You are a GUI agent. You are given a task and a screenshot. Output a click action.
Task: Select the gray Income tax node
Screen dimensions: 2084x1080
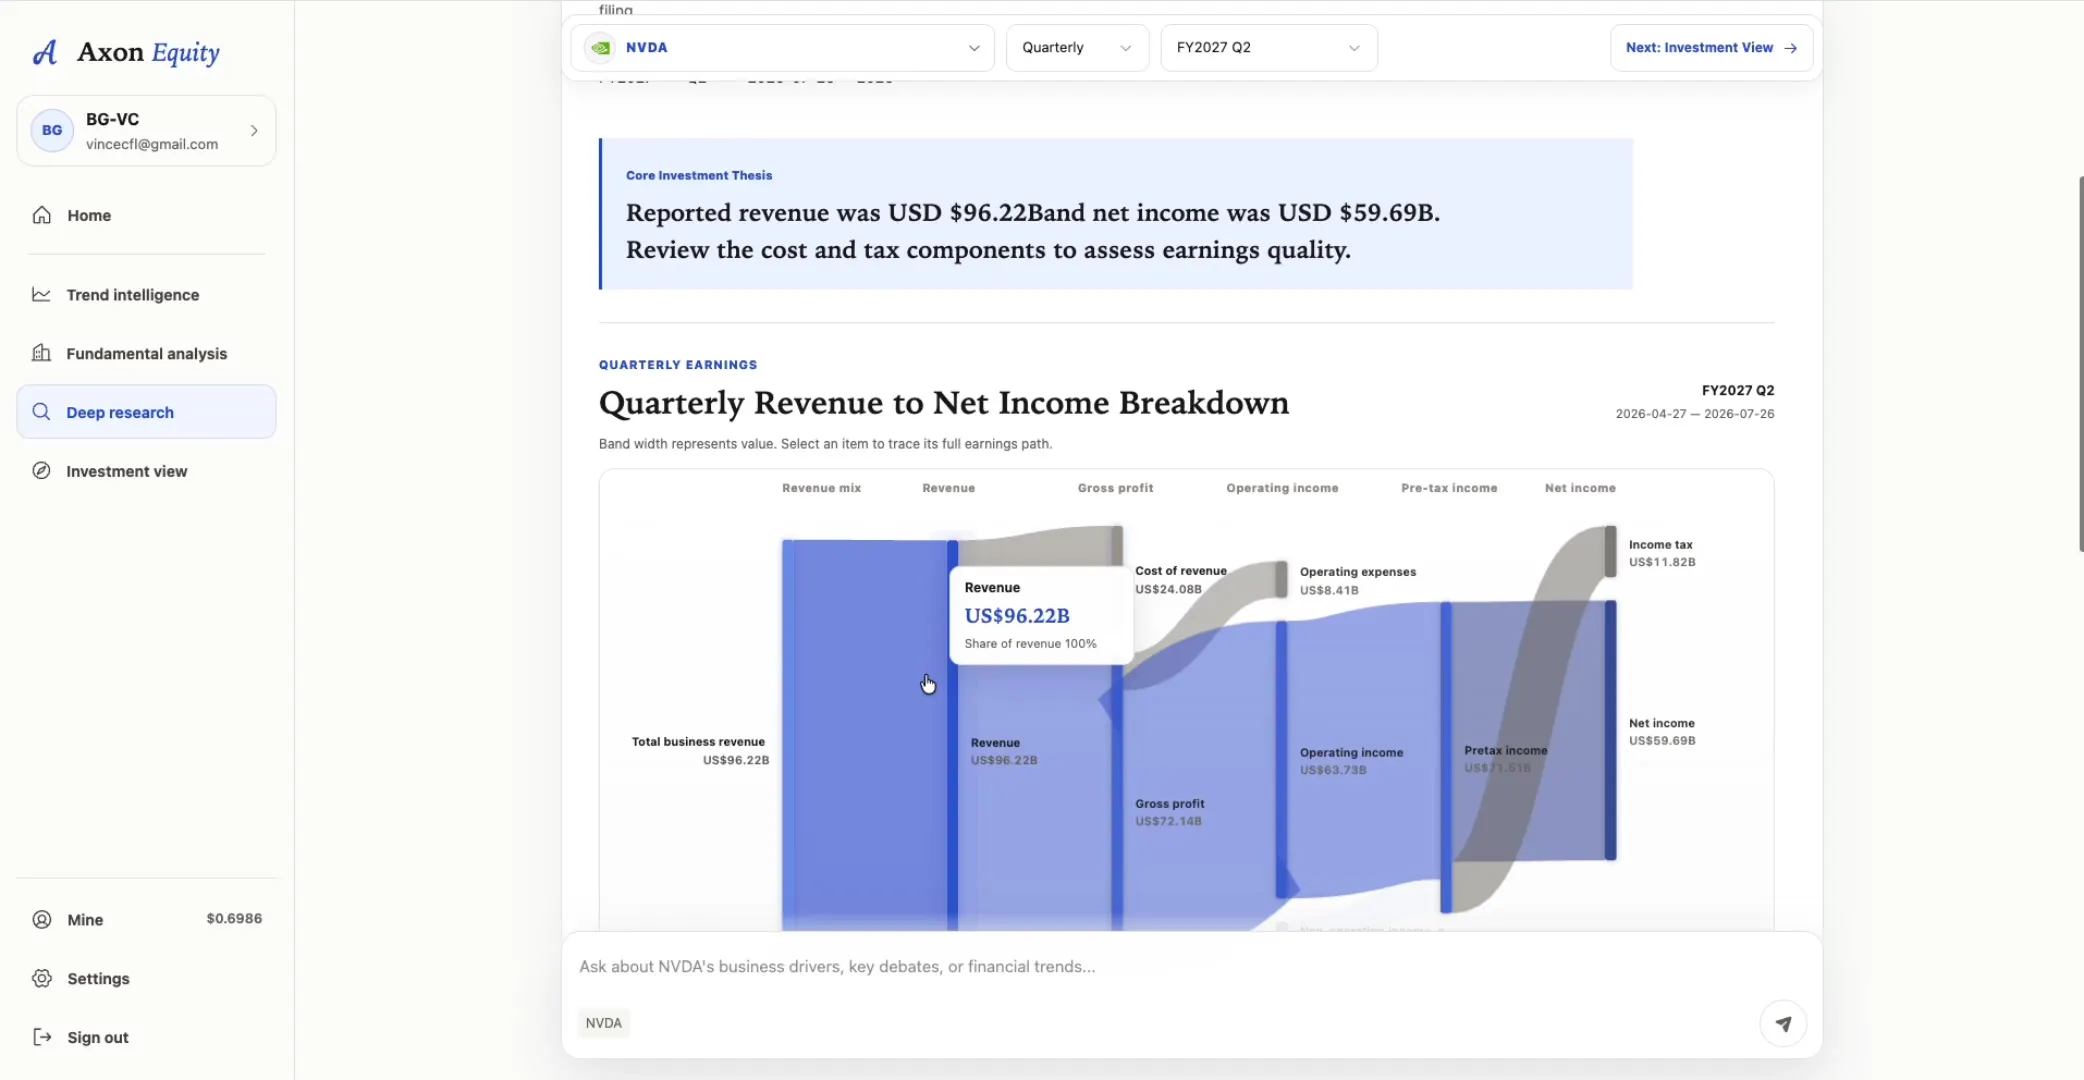click(1610, 551)
